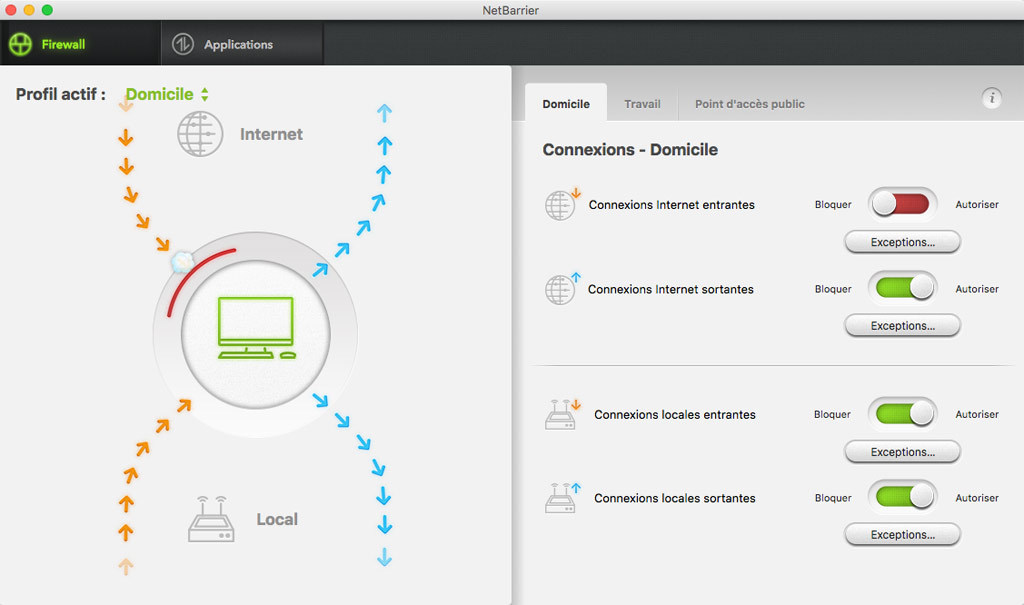Click the Local router icon in the diagram

pyautogui.click(x=211, y=519)
